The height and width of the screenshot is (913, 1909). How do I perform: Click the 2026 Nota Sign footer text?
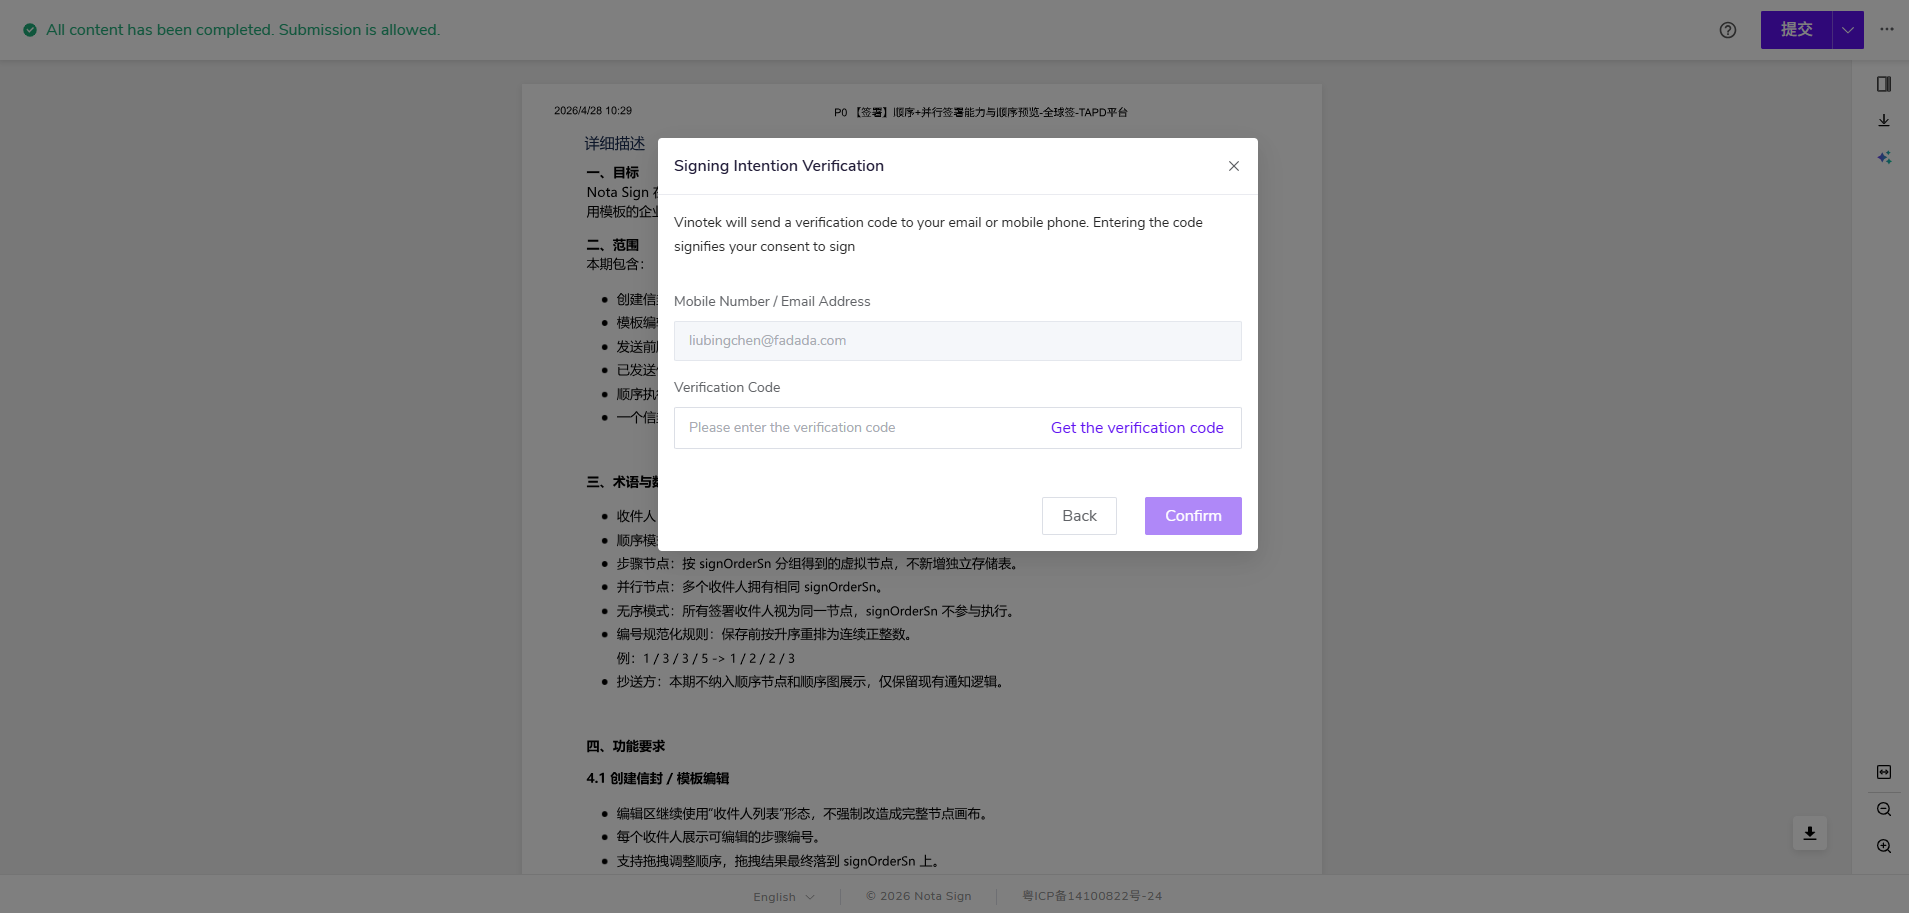(x=919, y=896)
